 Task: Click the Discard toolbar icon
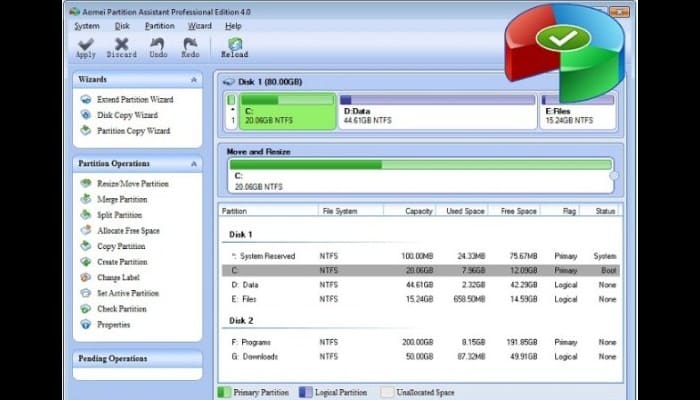pyautogui.click(x=121, y=44)
